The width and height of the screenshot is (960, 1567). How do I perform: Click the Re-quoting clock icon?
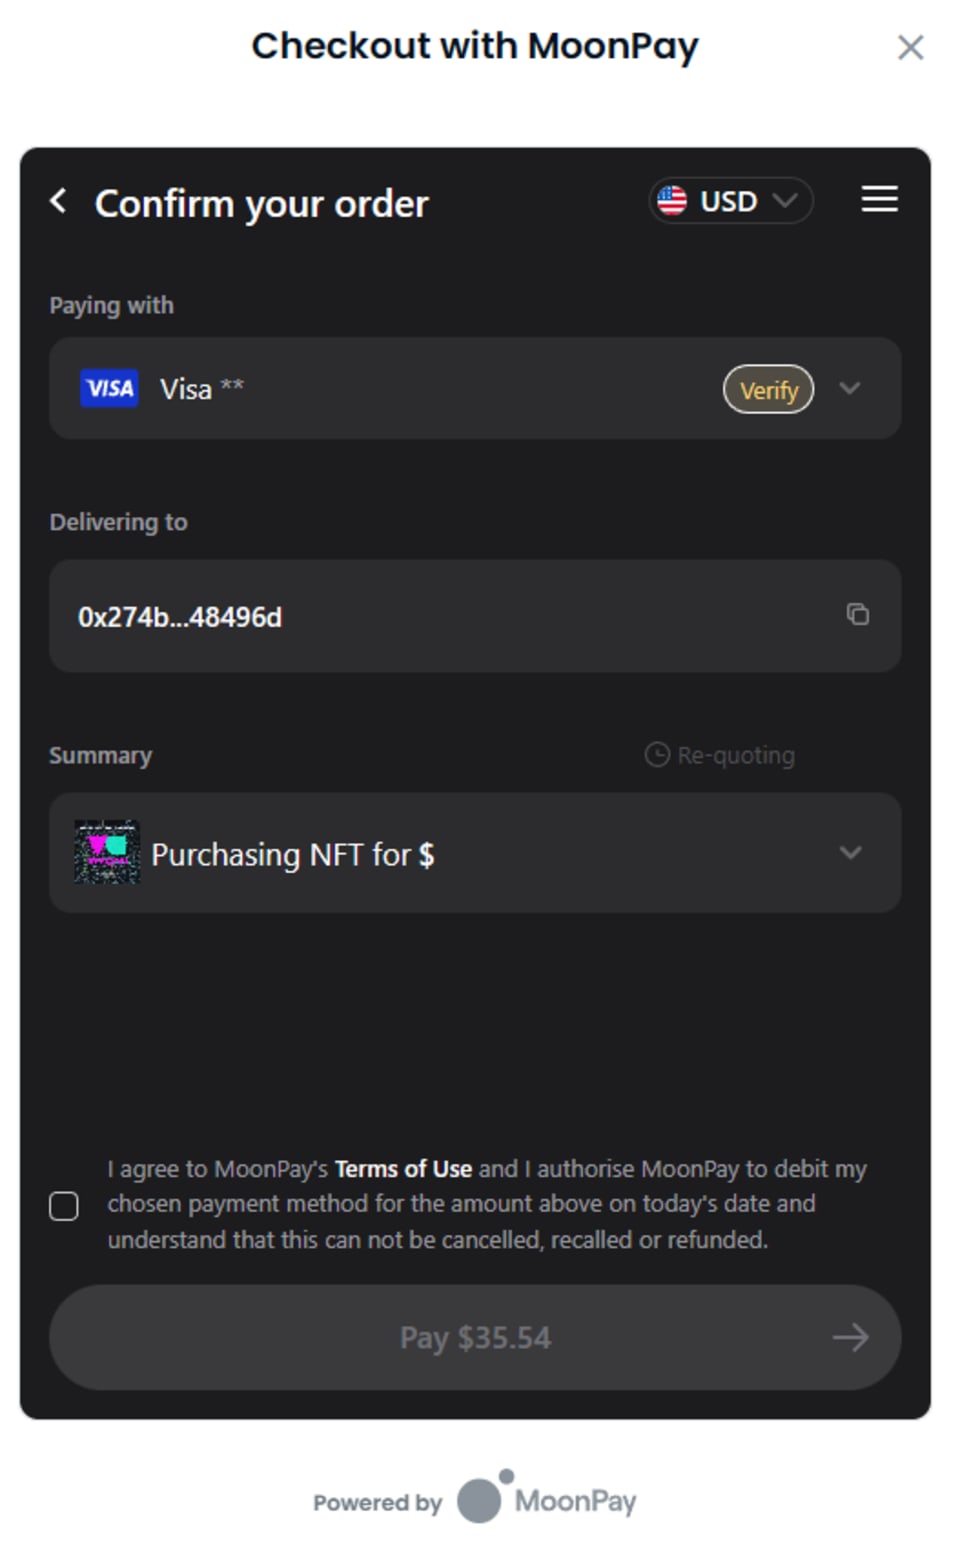(x=657, y=754)
